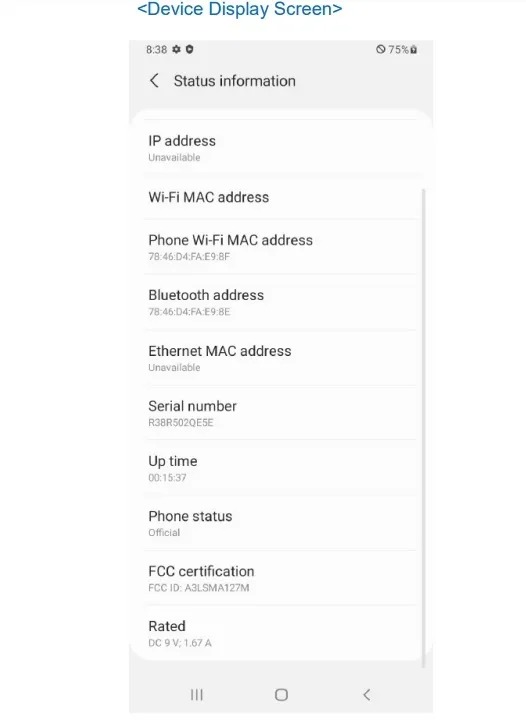This screenshot has height=726, width=526.
Task: Select the IP address entry
Action: coord(280,148)
